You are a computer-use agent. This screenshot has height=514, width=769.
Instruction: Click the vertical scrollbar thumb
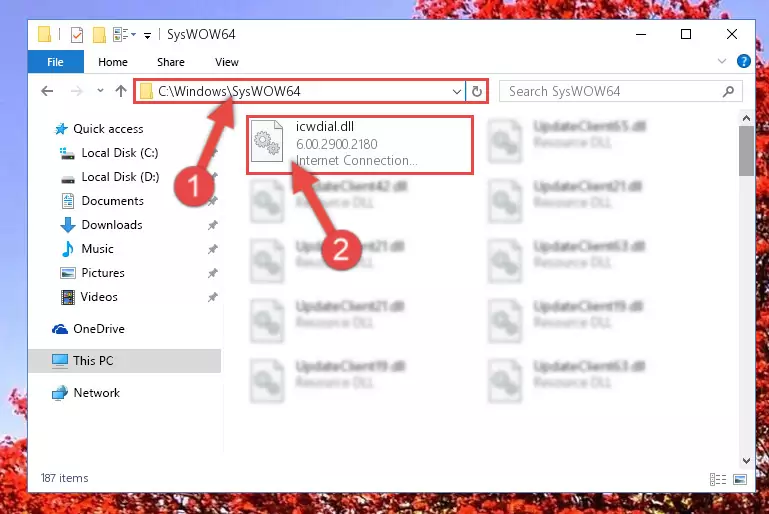click(x=746, y=151)
